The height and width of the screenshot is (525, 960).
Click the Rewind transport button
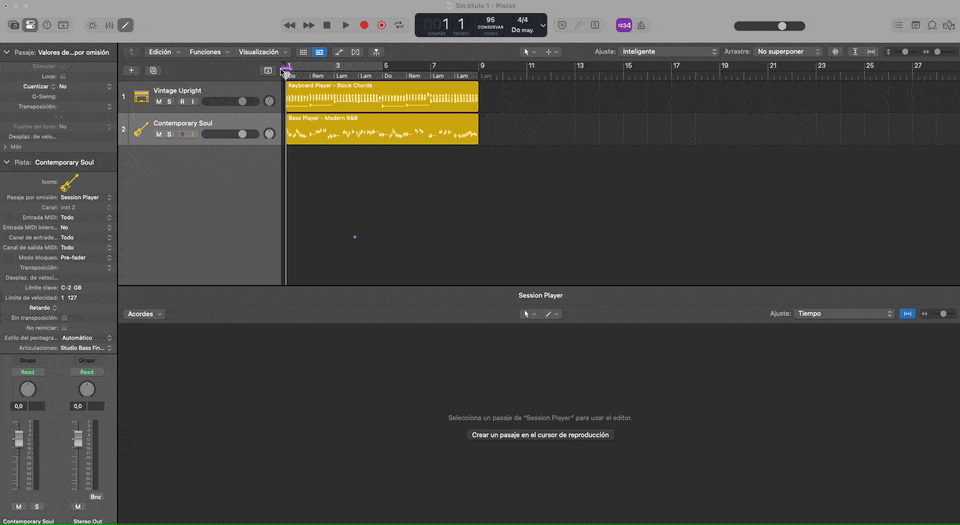point(290,25)
